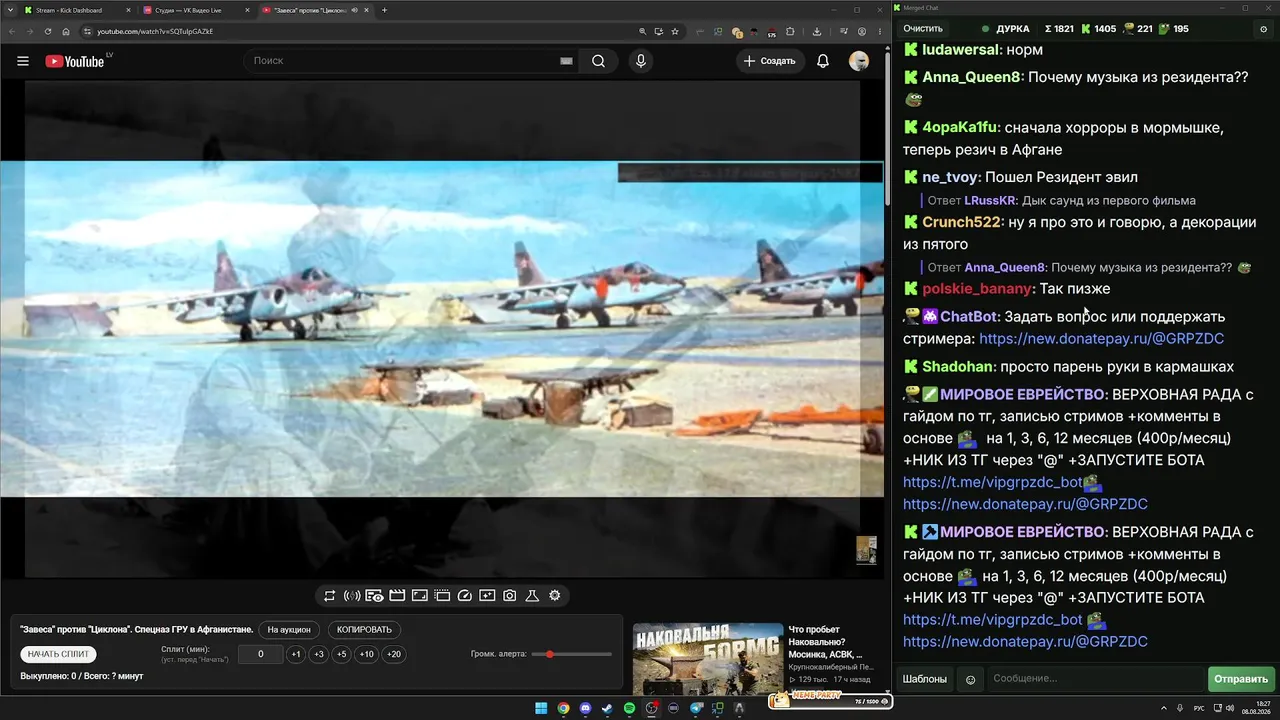
Task: Click the split minutes input field
Action: (x=261, y=654)
